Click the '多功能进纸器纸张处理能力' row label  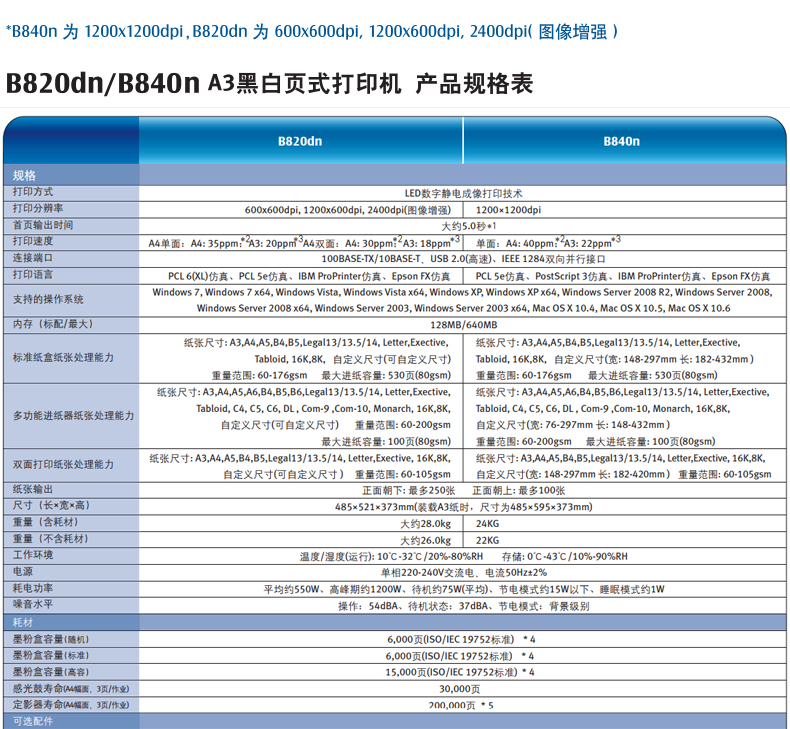(73, 416)
